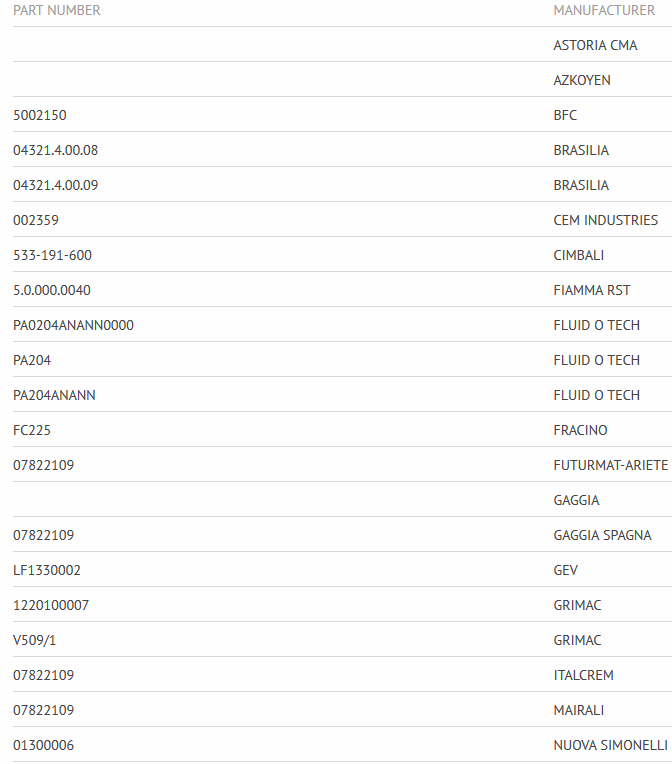
Task: Click the NUOVA SIMONELLI manufacturer name
Action: [x=610, y=745]
